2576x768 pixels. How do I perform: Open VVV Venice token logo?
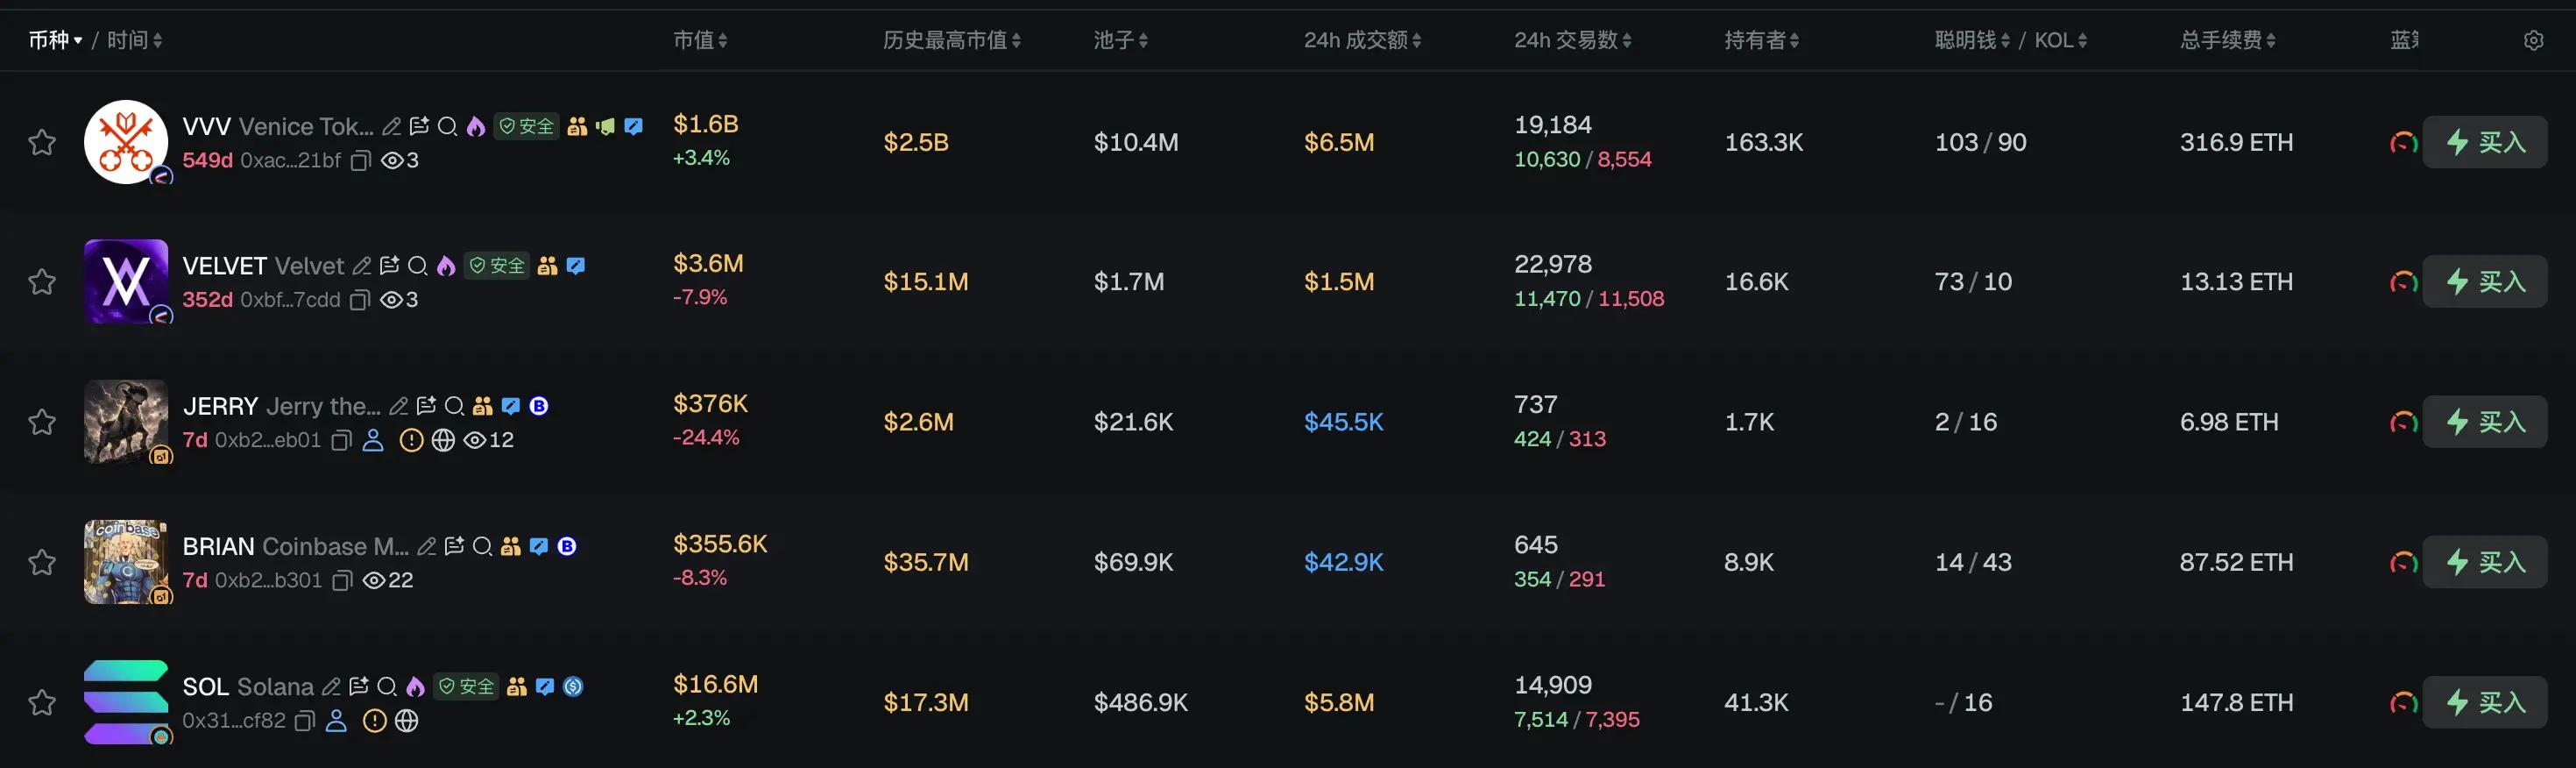pos(126,142)
